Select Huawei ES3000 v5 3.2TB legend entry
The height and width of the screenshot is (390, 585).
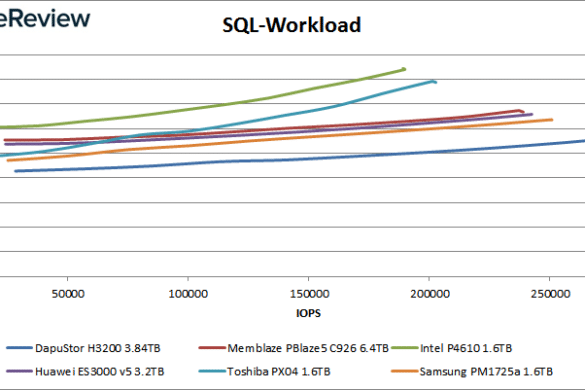pos(85,372)
